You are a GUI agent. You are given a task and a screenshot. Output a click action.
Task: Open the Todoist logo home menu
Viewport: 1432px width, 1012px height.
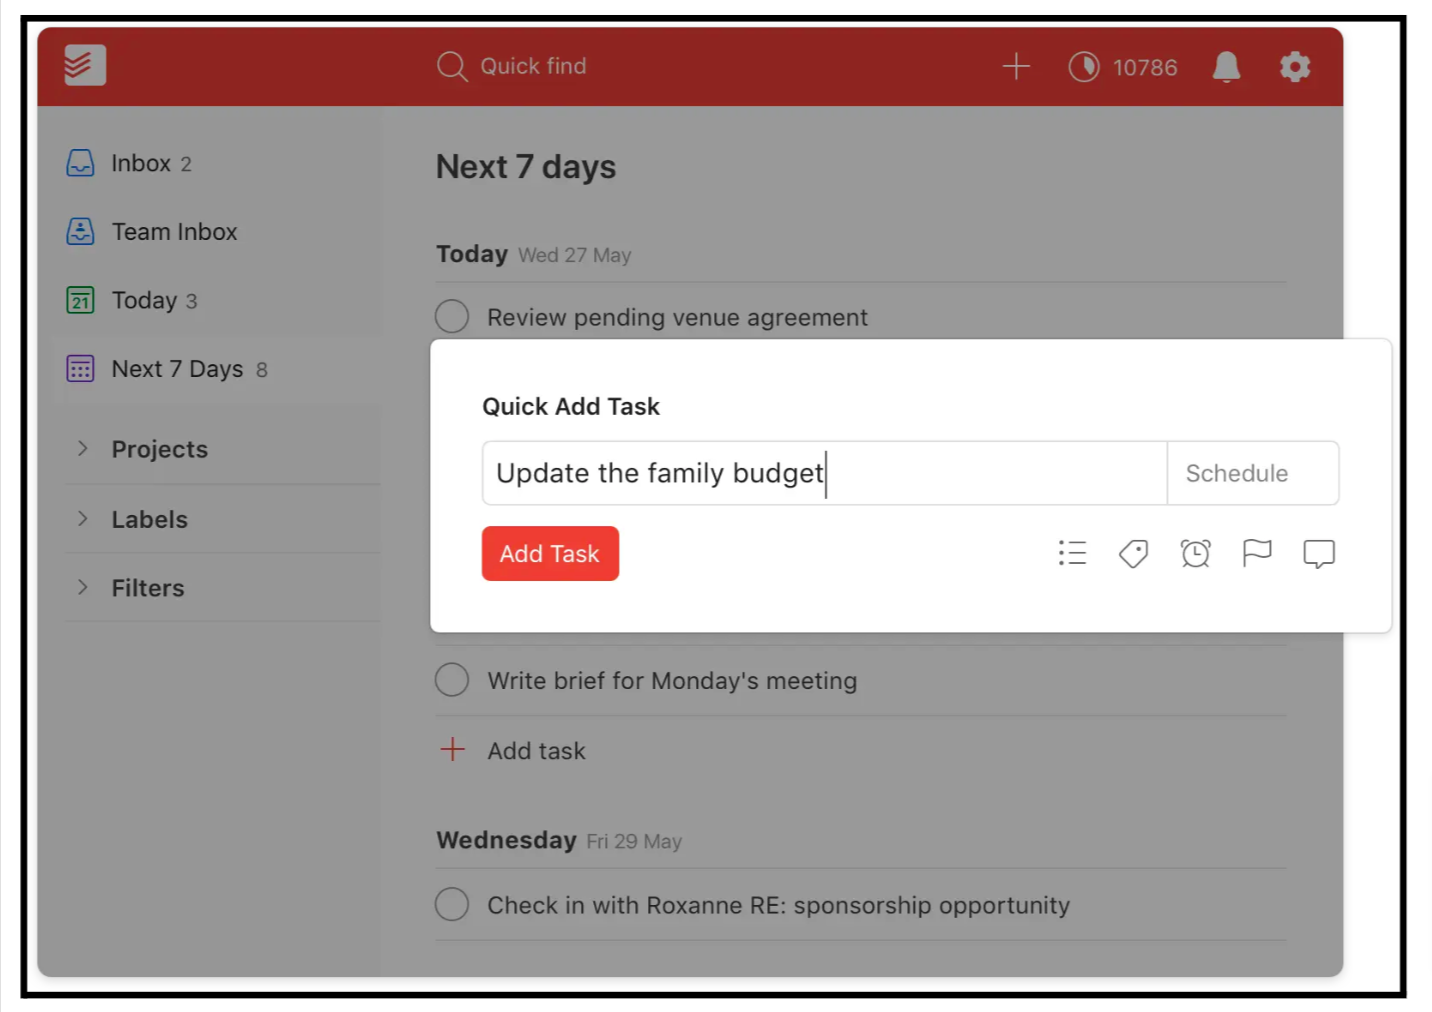(x=84, y=65)
